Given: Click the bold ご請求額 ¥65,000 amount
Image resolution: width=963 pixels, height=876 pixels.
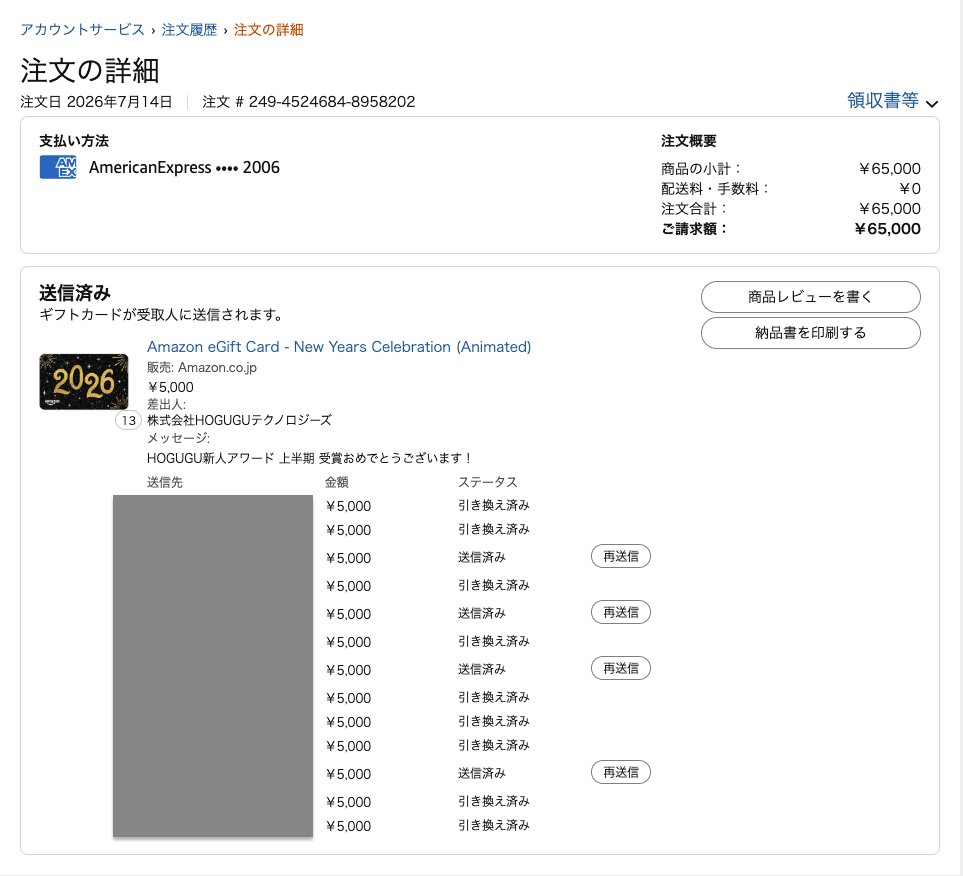Looking at the screenshot, I should click(887, 229).
